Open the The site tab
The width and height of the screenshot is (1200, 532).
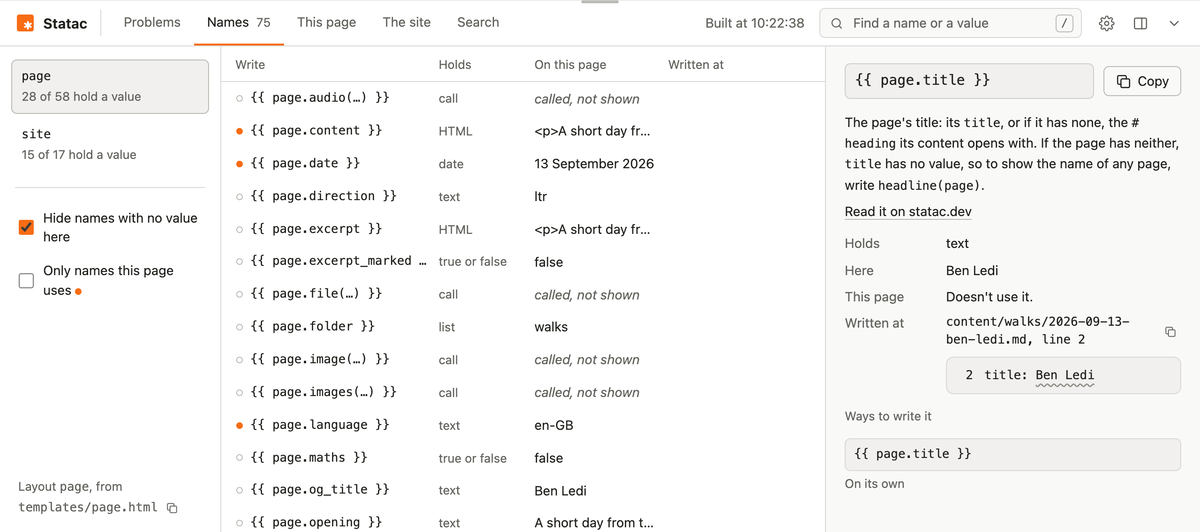click(407, 22)
